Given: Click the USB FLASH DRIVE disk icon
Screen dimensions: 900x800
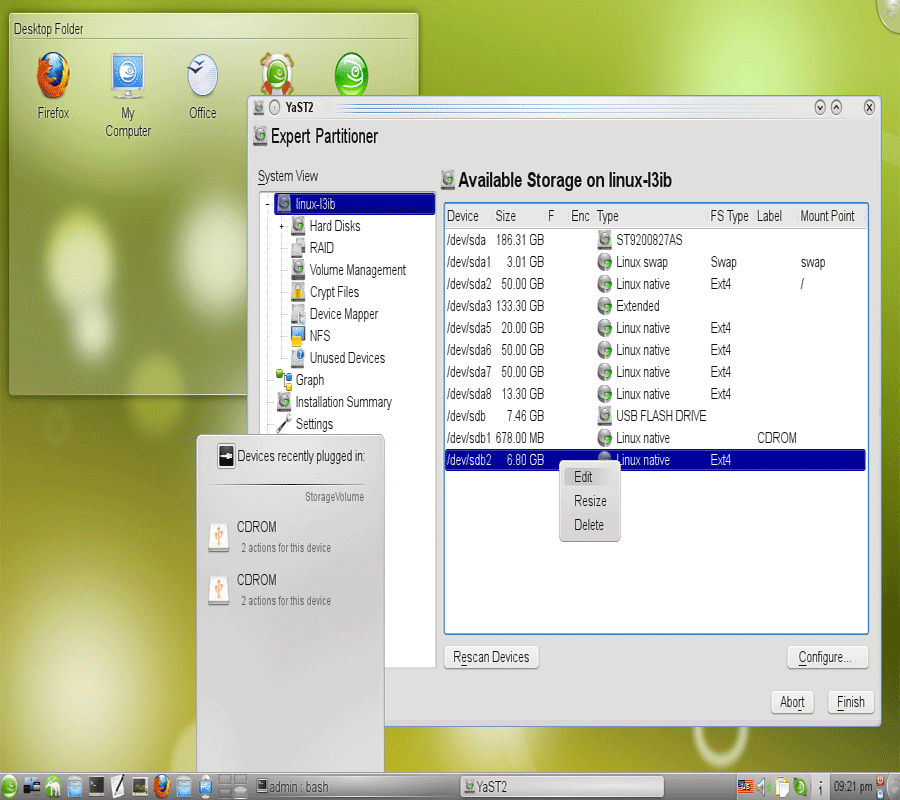Looking at the screenshot, I should [604, 416].
